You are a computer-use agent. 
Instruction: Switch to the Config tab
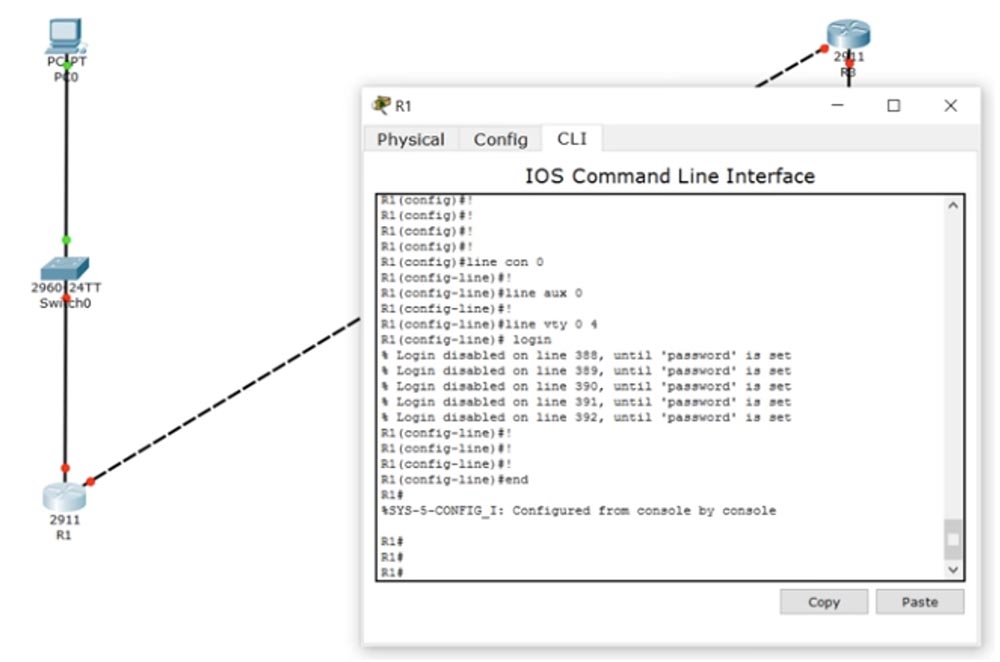[x=501, y=139]
